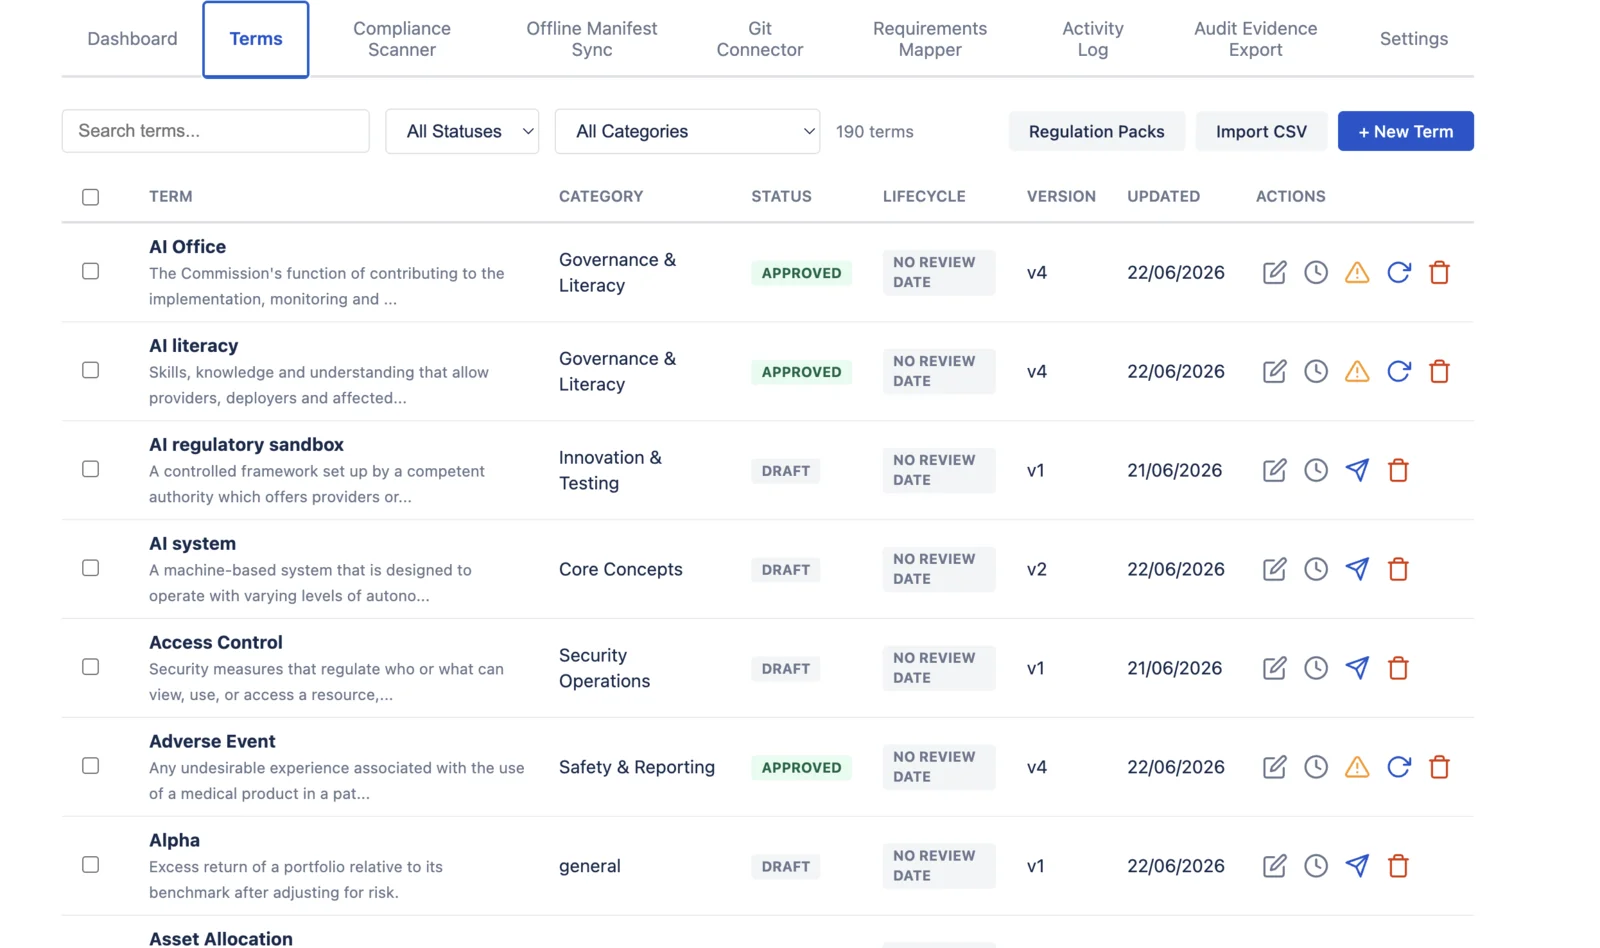Image resolution: width=1600 pixels, height=948 pixels.
Task: Click the AI Office term name
Action: click(x=187, y=246)
